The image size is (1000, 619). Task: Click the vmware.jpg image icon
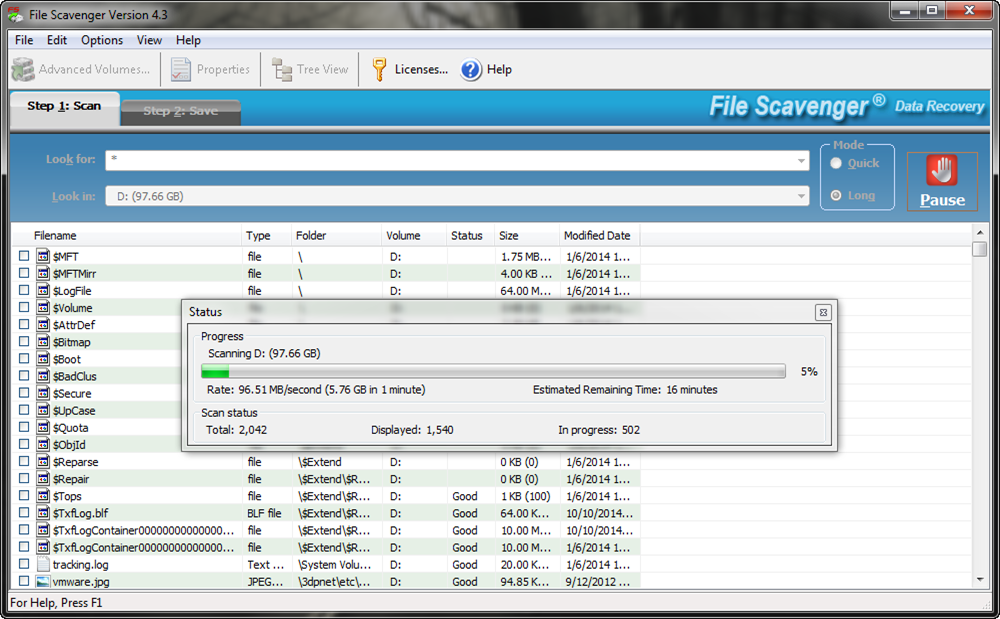click(x=43, y=581)
